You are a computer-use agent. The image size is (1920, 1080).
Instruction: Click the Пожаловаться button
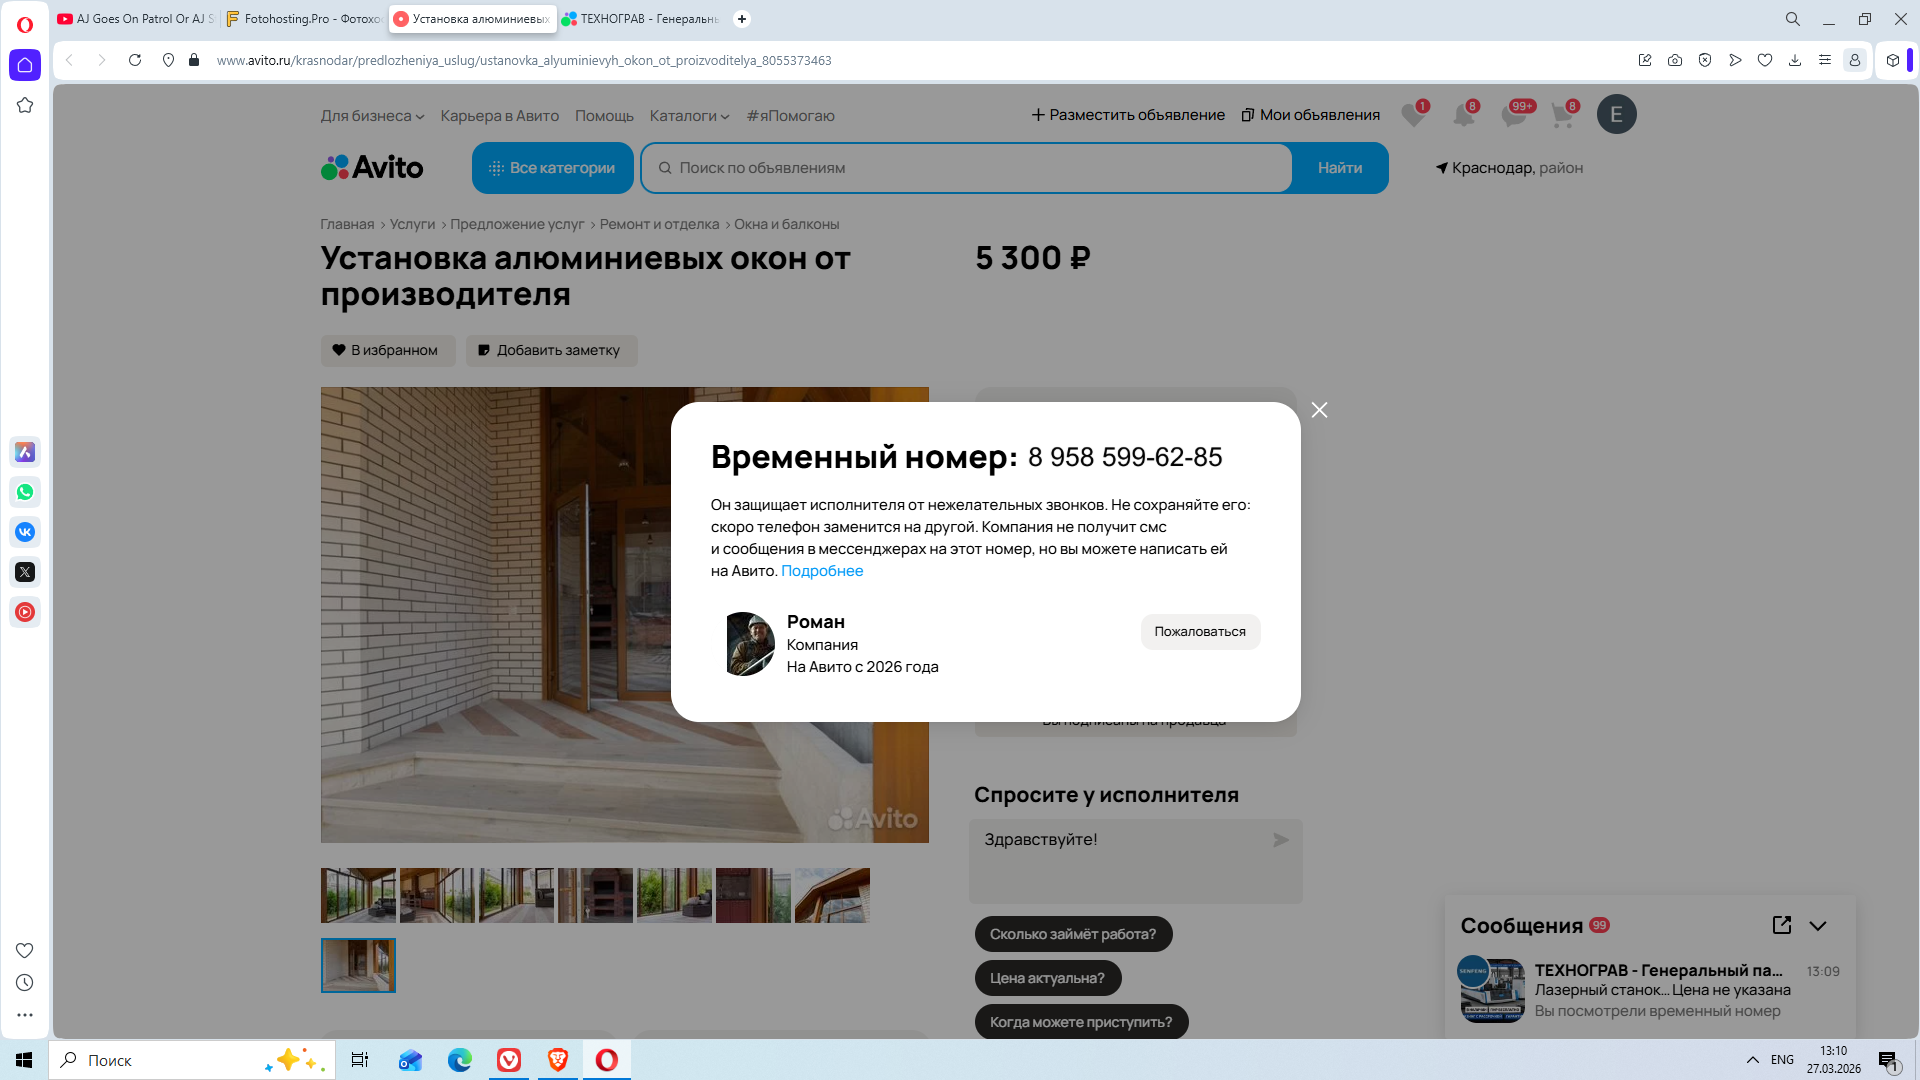click(x=1199, y=632)
